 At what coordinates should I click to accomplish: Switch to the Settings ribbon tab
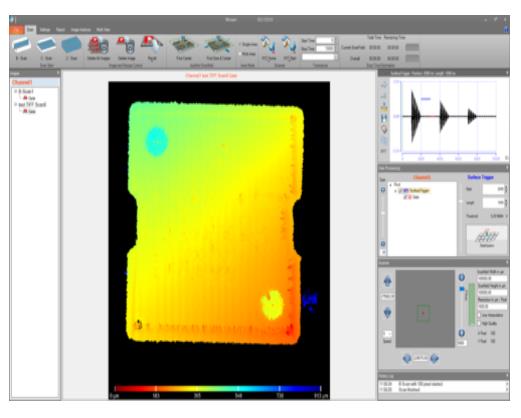[45, 30]
